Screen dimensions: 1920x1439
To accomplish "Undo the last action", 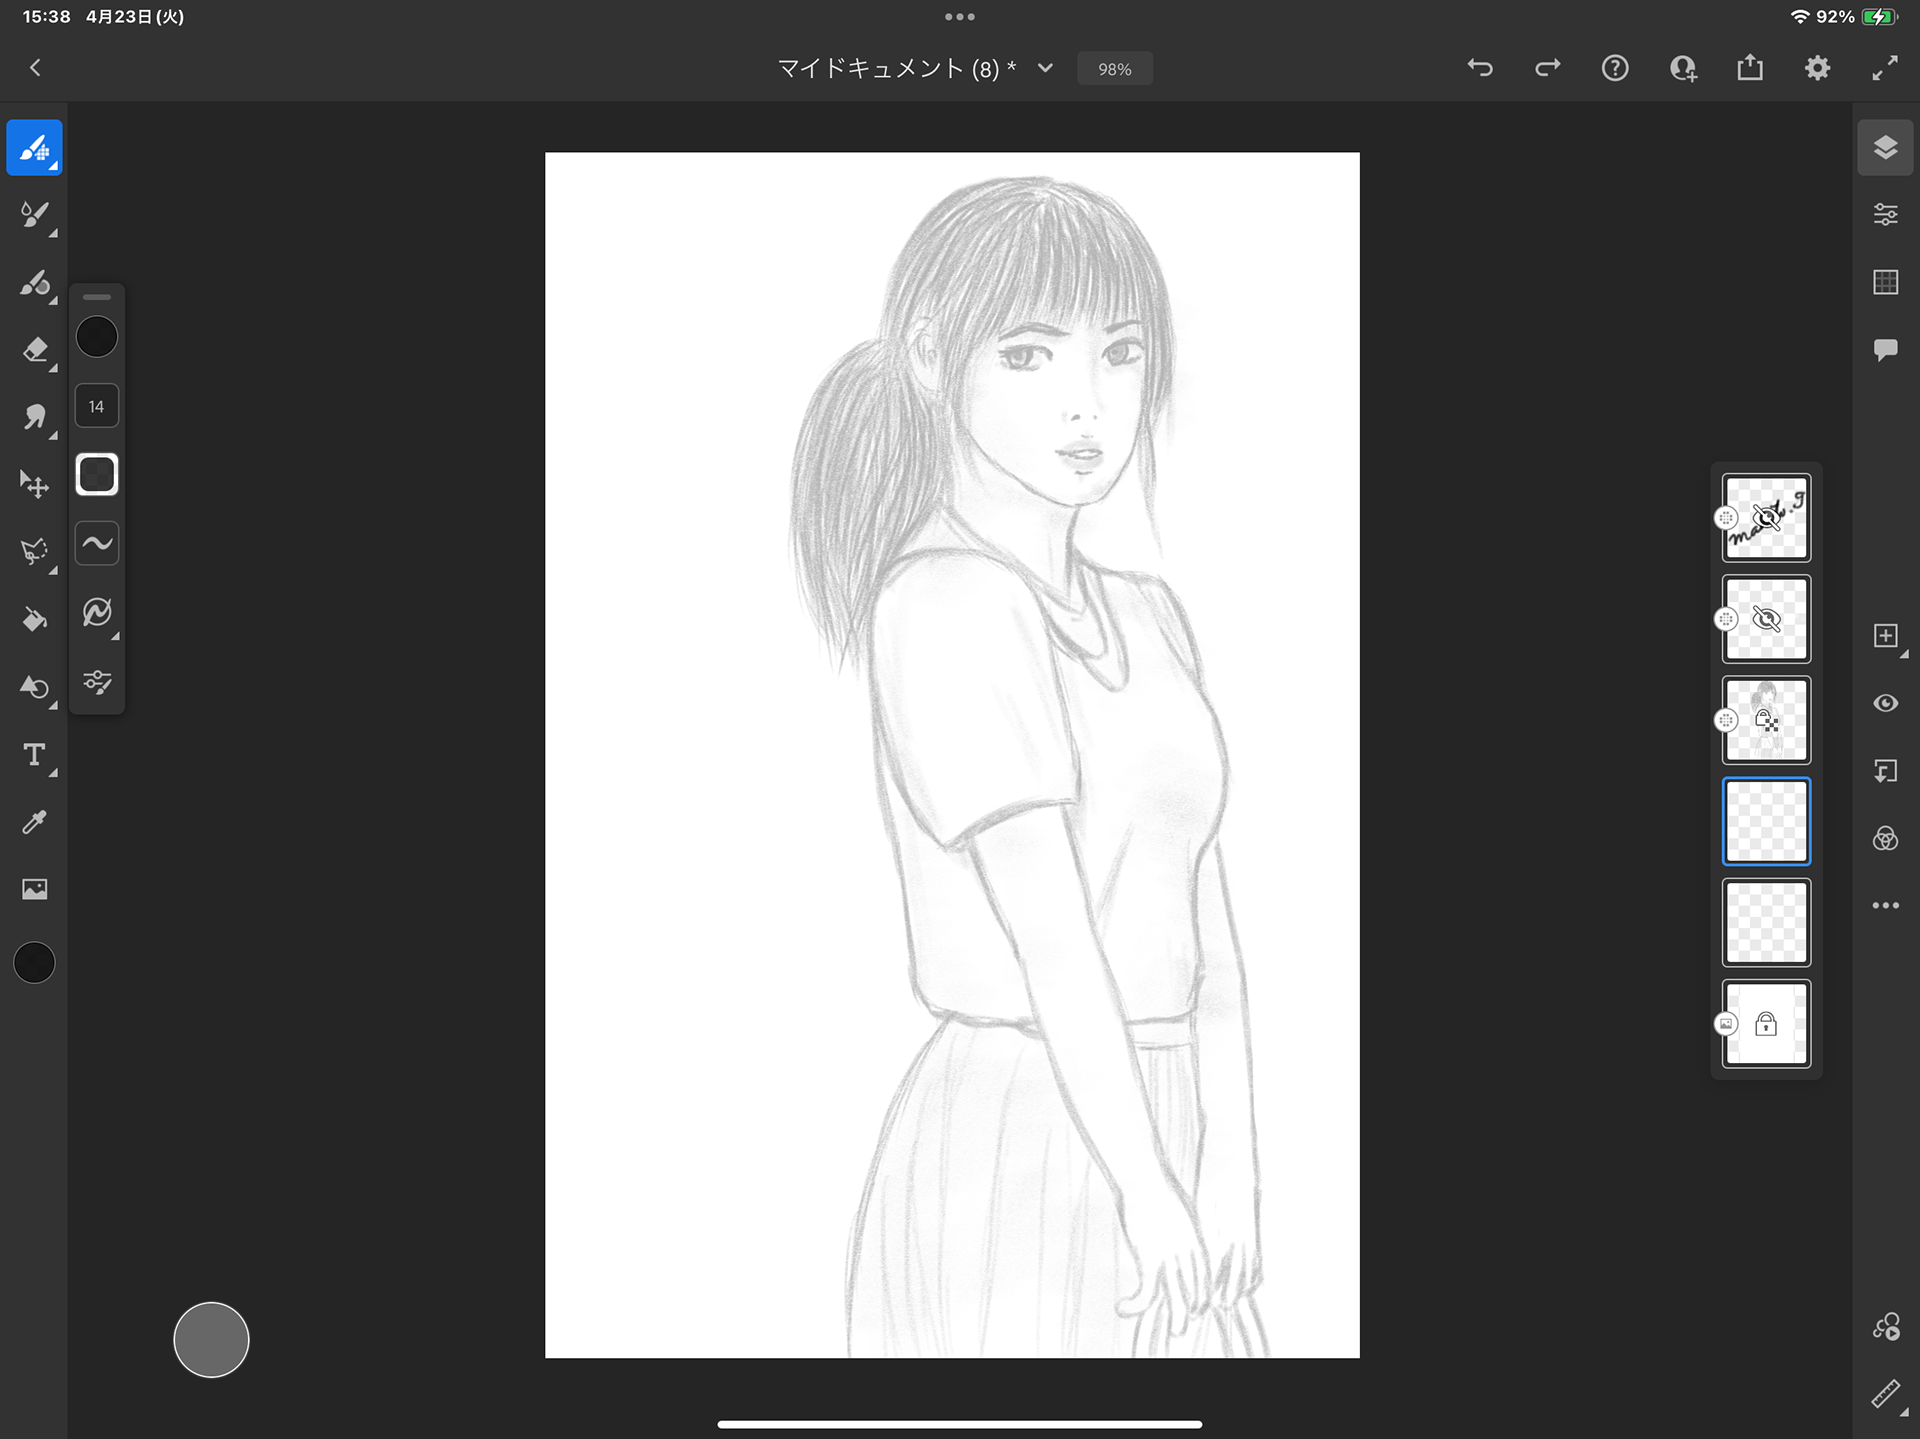I will [x=1480, y=68].
